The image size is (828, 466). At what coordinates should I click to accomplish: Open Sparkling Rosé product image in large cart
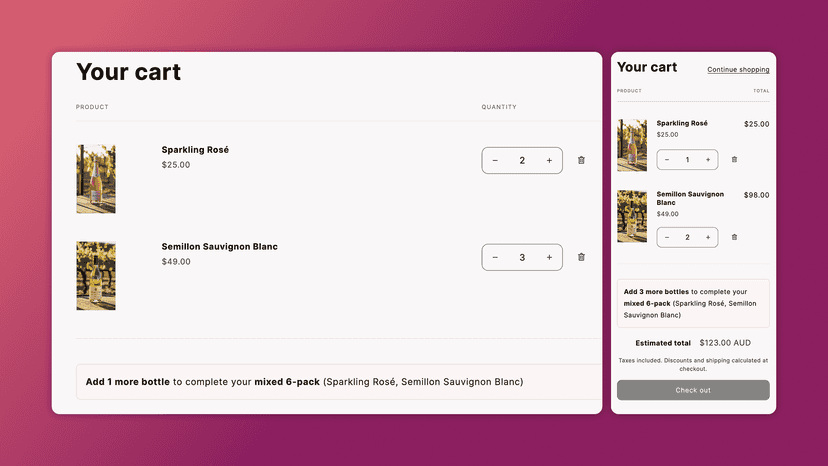[x=96, y=179]
